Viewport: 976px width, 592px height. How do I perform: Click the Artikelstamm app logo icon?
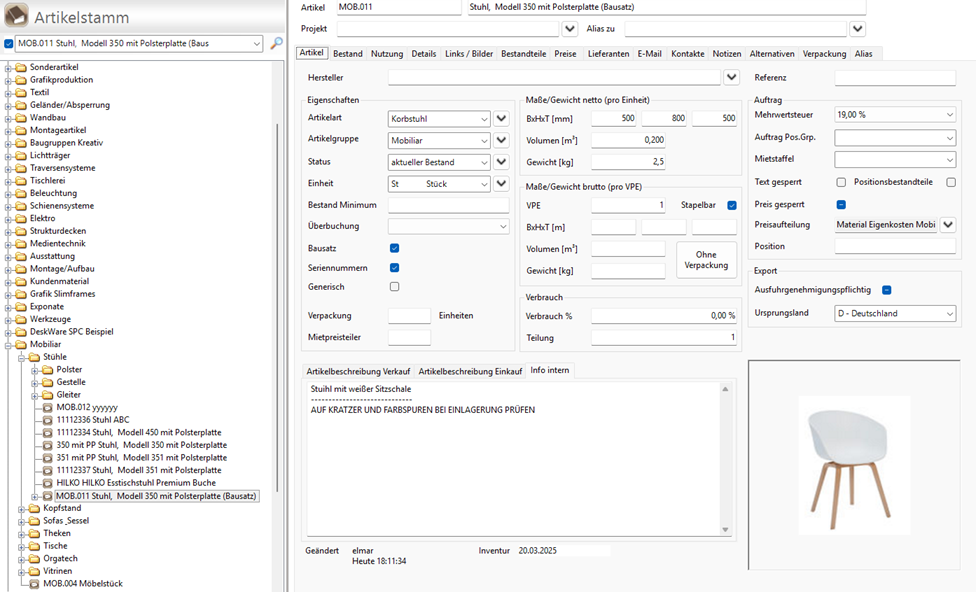click(x=17, y=15)
